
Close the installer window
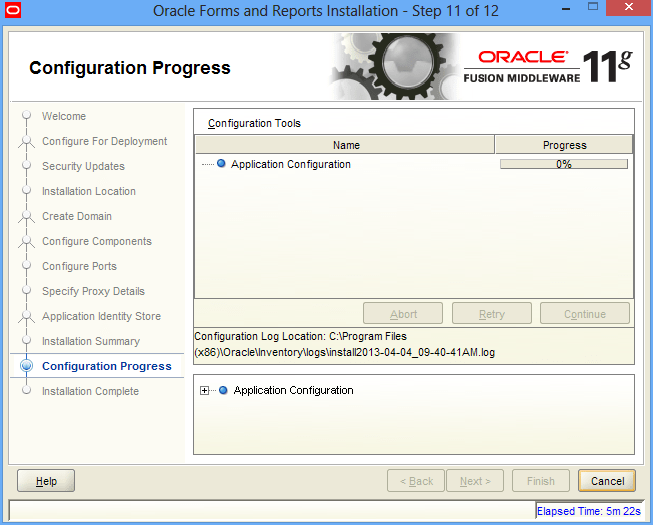pyautogui.click(x=629, y=7)
